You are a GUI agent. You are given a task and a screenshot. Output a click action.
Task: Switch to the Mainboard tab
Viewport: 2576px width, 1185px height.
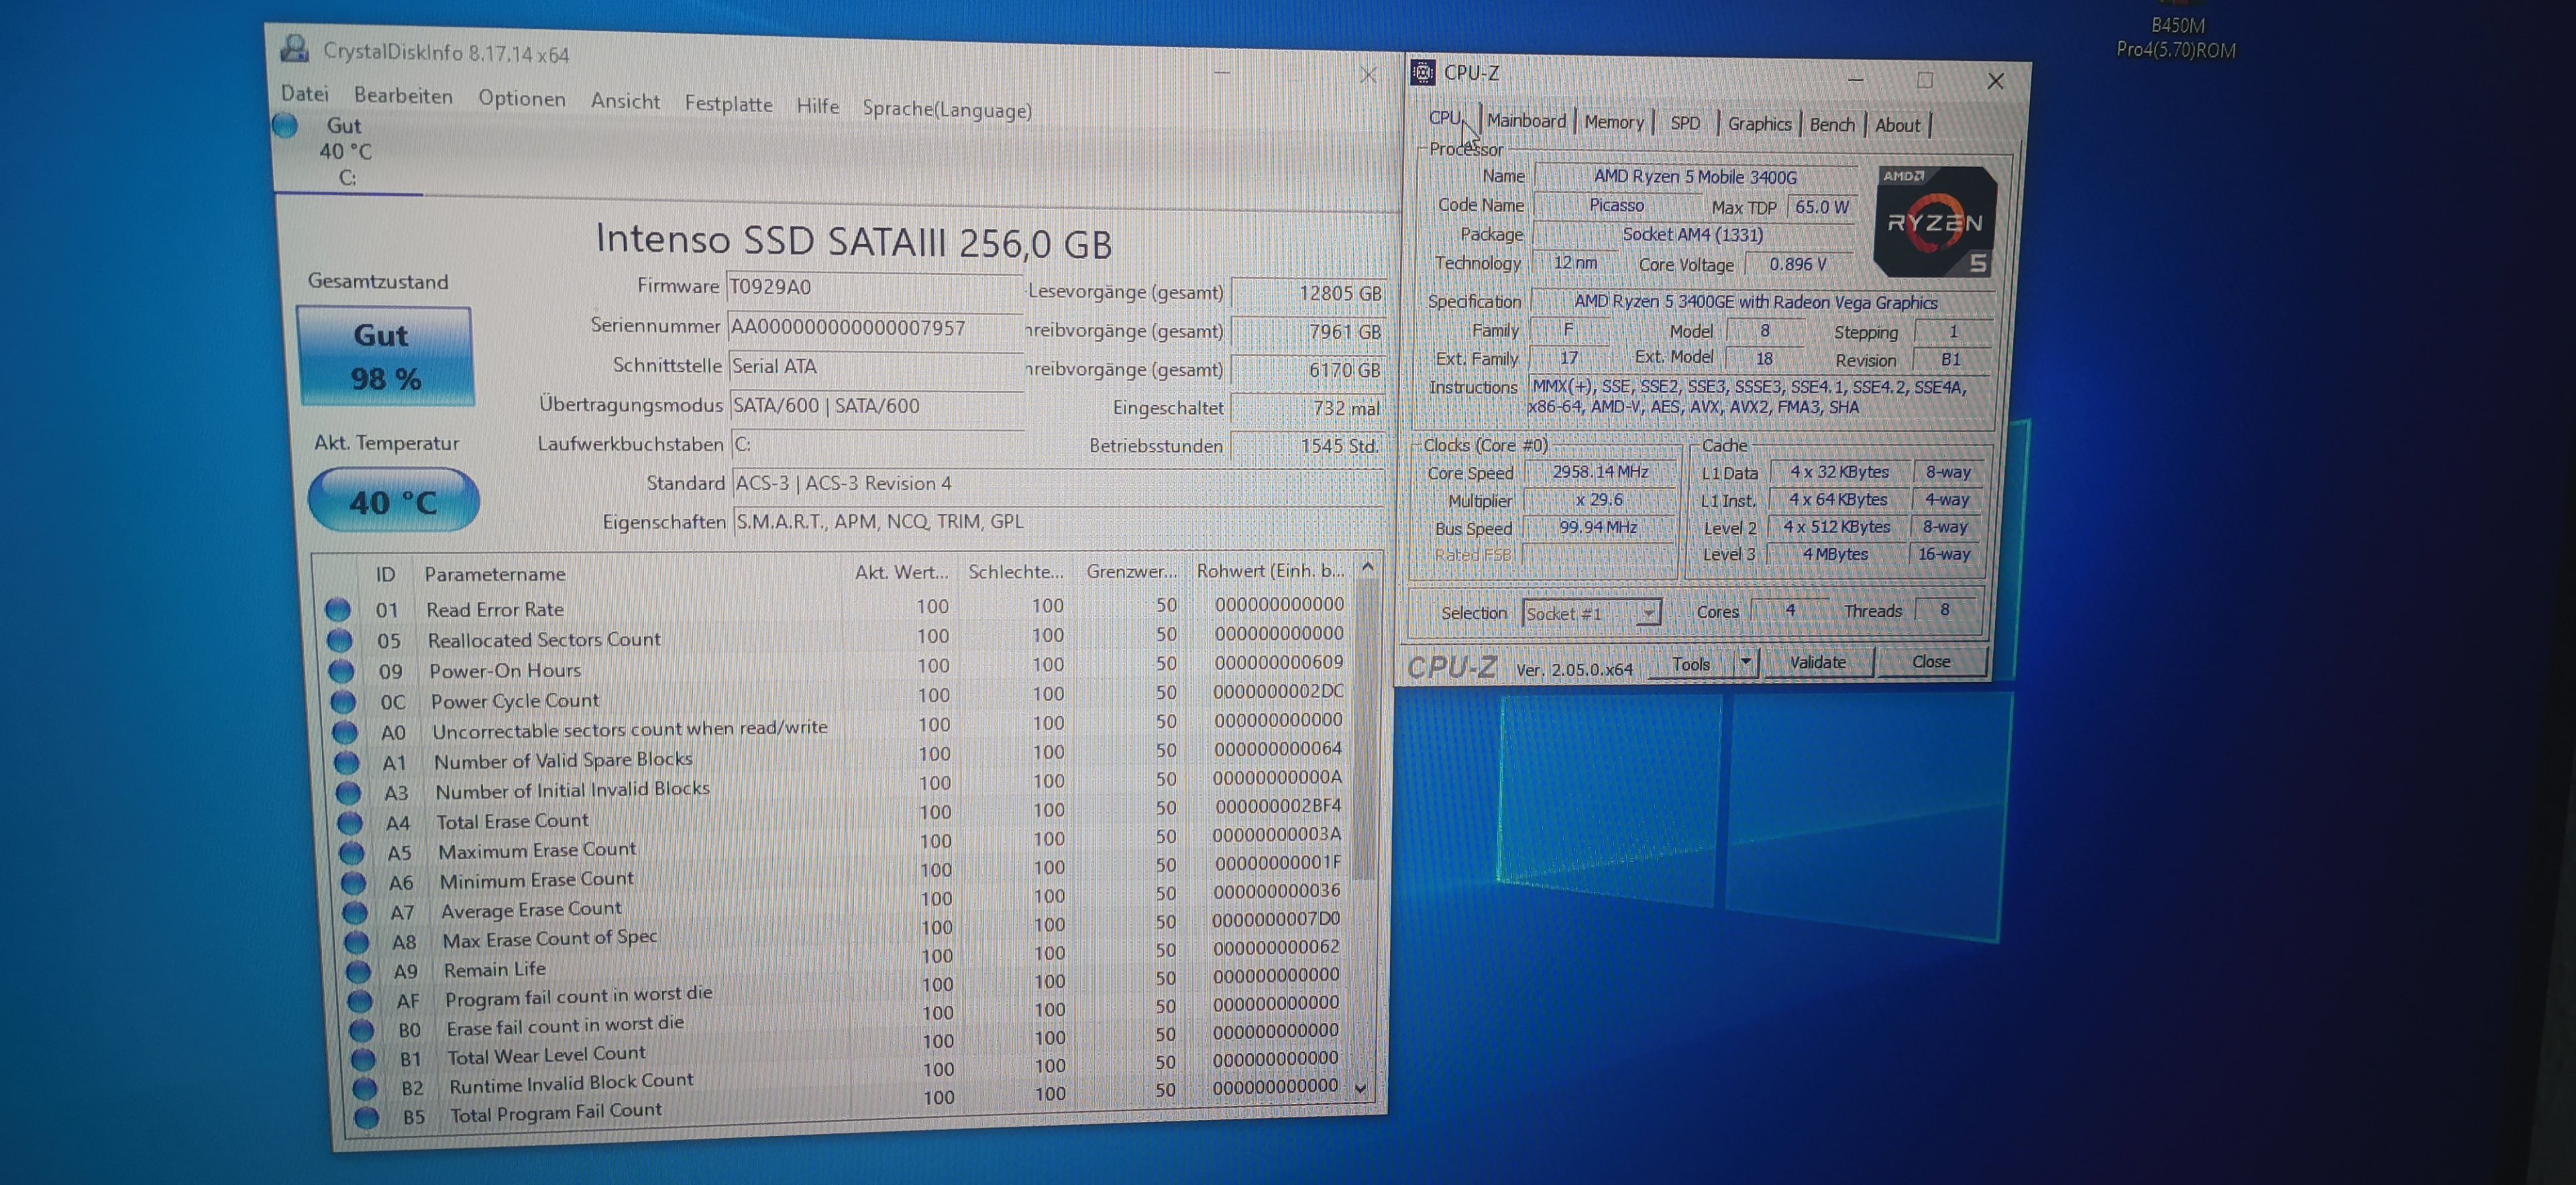coord(1526,121)
